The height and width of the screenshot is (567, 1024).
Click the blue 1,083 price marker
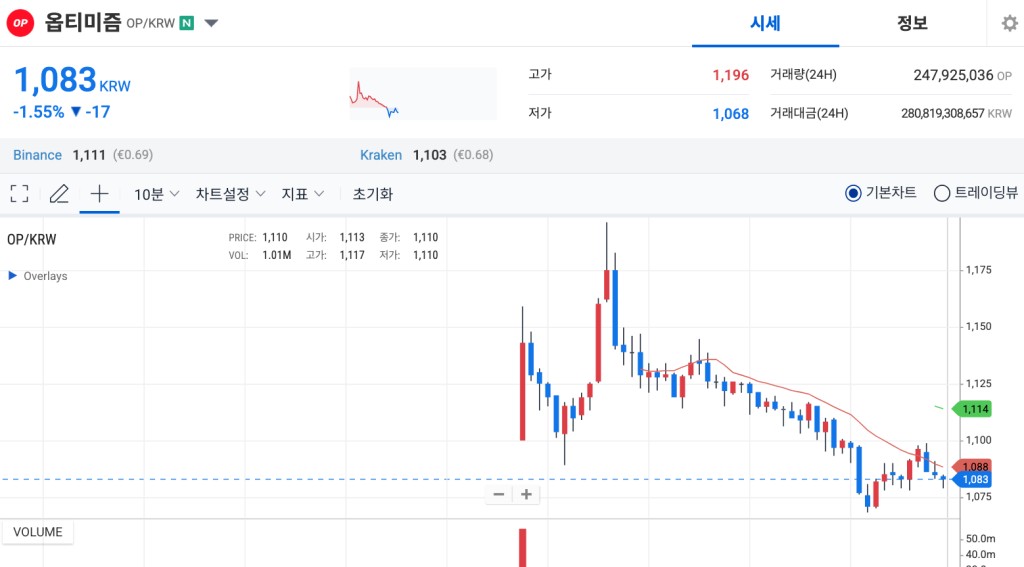[x=972, y=479]
